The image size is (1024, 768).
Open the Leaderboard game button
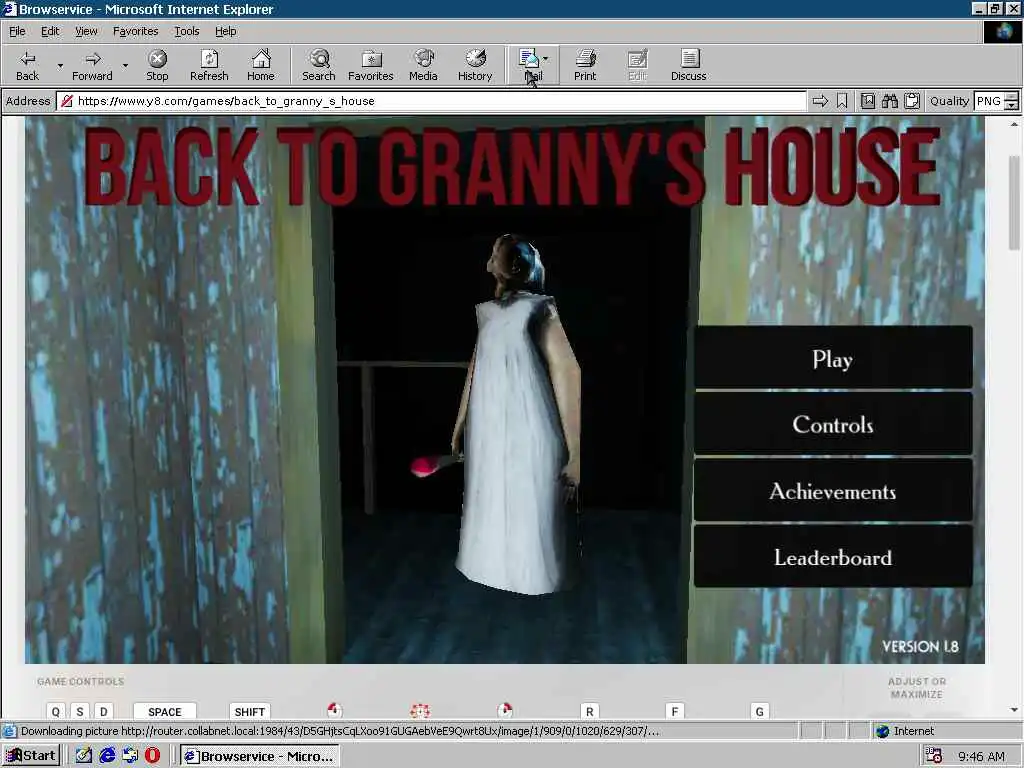[x=833, y=557]
